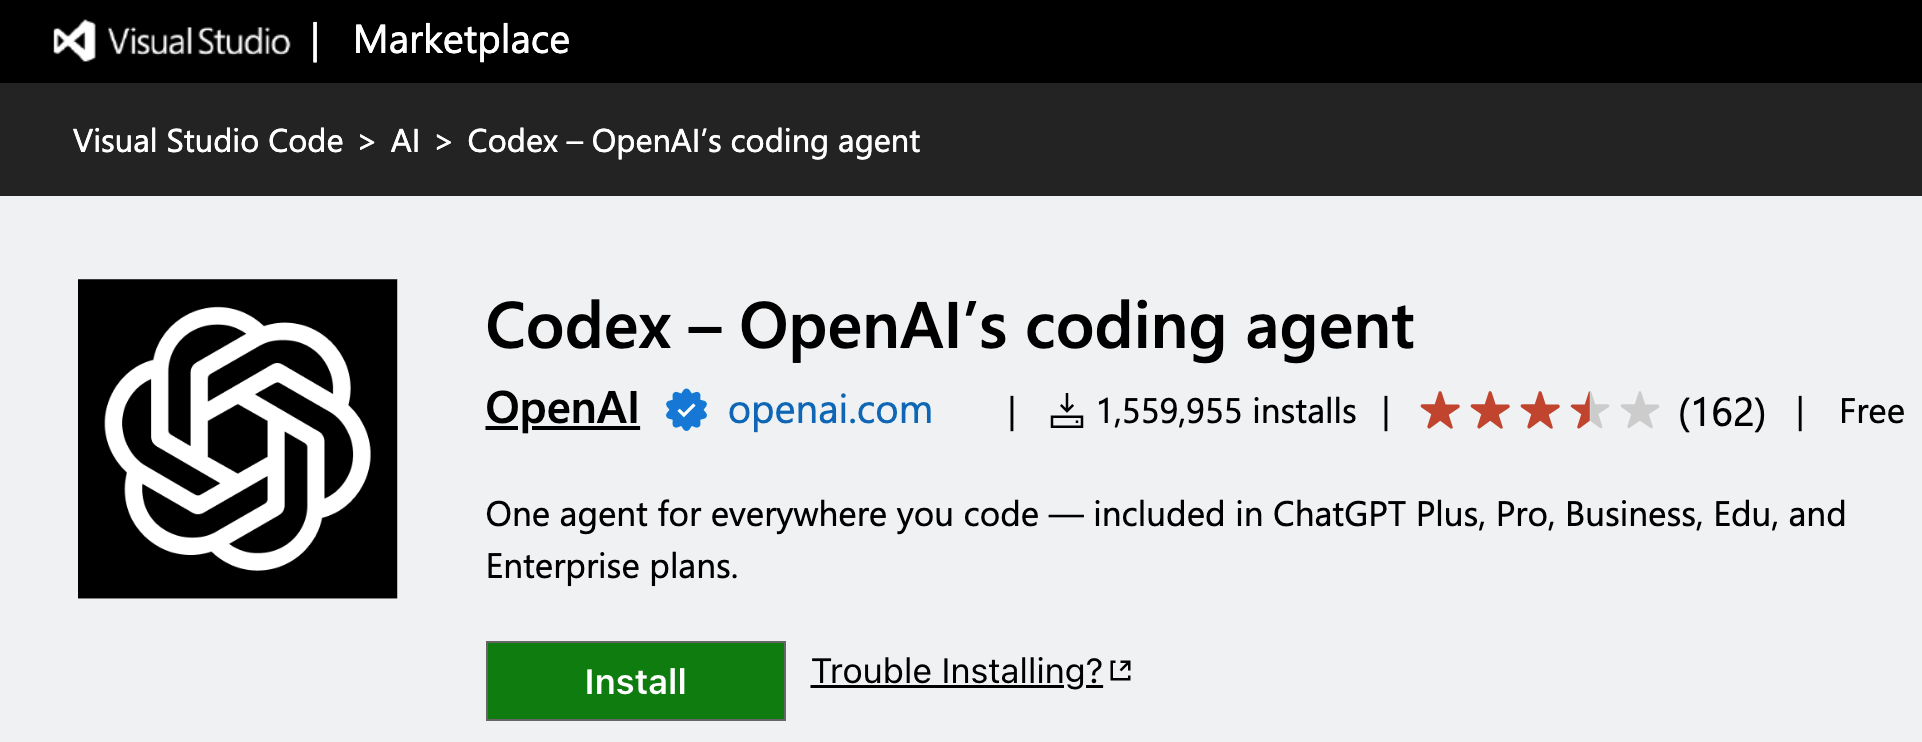Click the blue verified publisher badge

coord(687,410)
